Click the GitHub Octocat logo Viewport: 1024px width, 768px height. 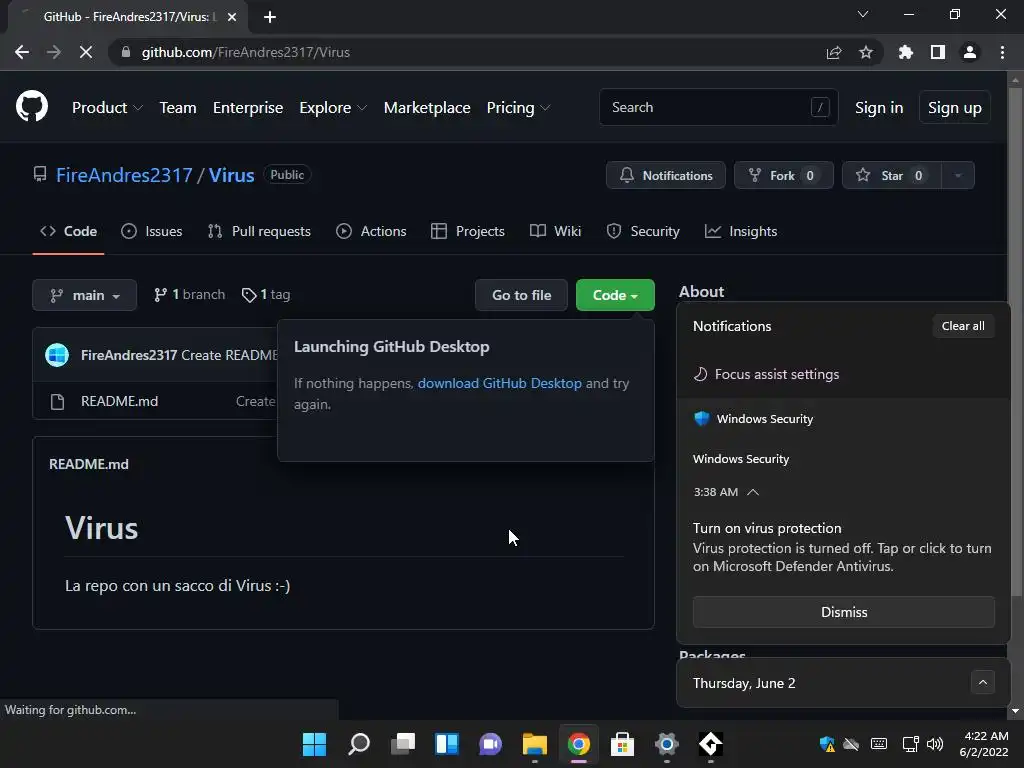coord(32,107)
